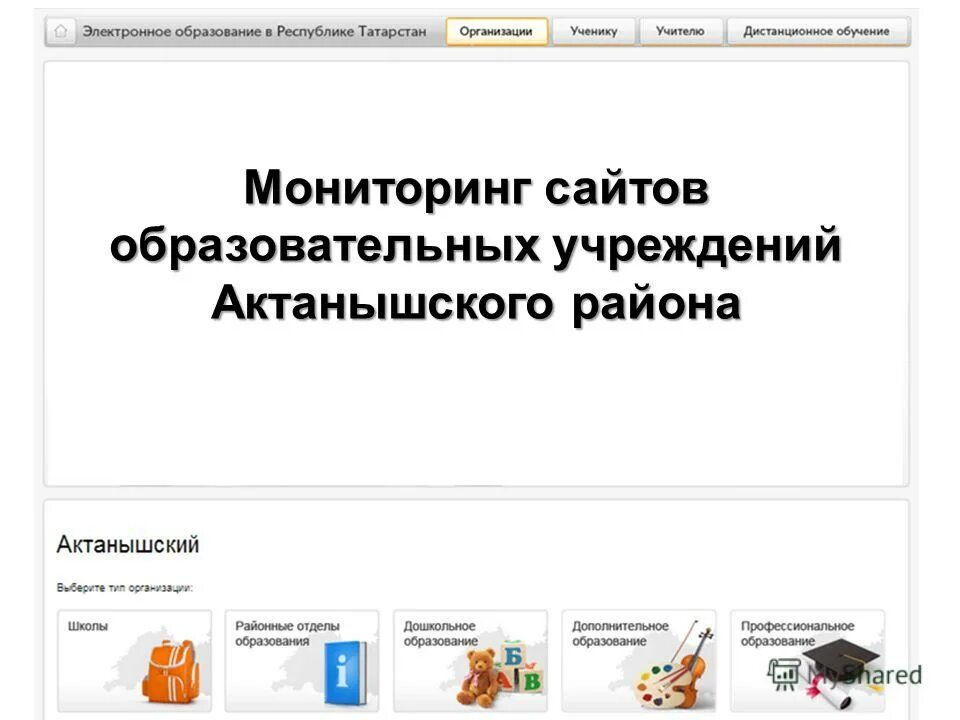This screenshot has height=720, width=960.
Task: Open Дистанционное обучение from the top bar
Action: click(816, 31)
